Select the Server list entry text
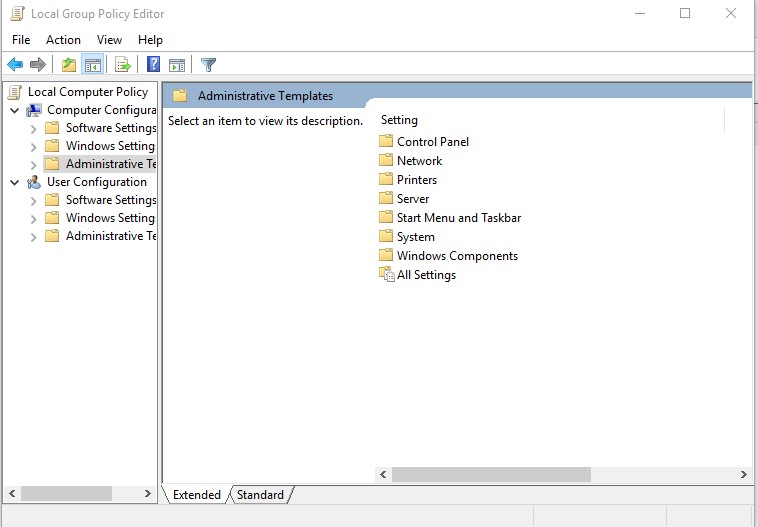The image size is (758, 527). (x=413, y=199)
